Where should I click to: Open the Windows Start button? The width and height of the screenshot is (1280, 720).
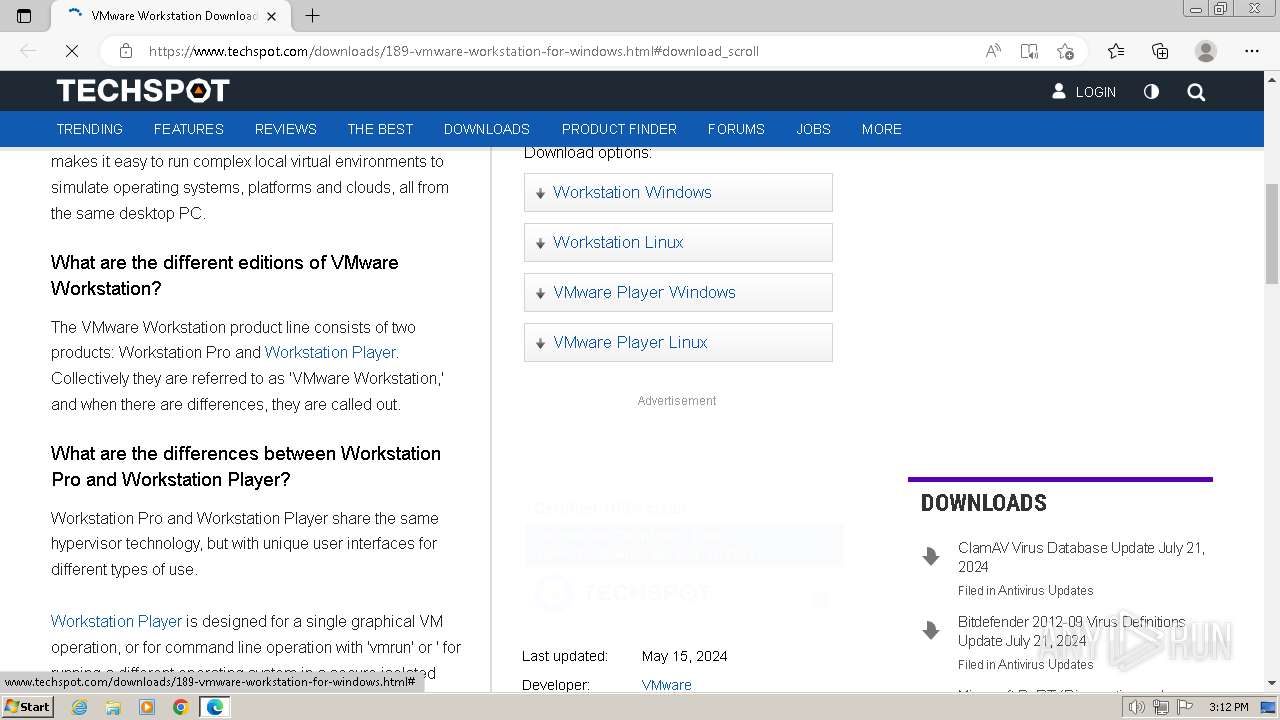point(27,707)
